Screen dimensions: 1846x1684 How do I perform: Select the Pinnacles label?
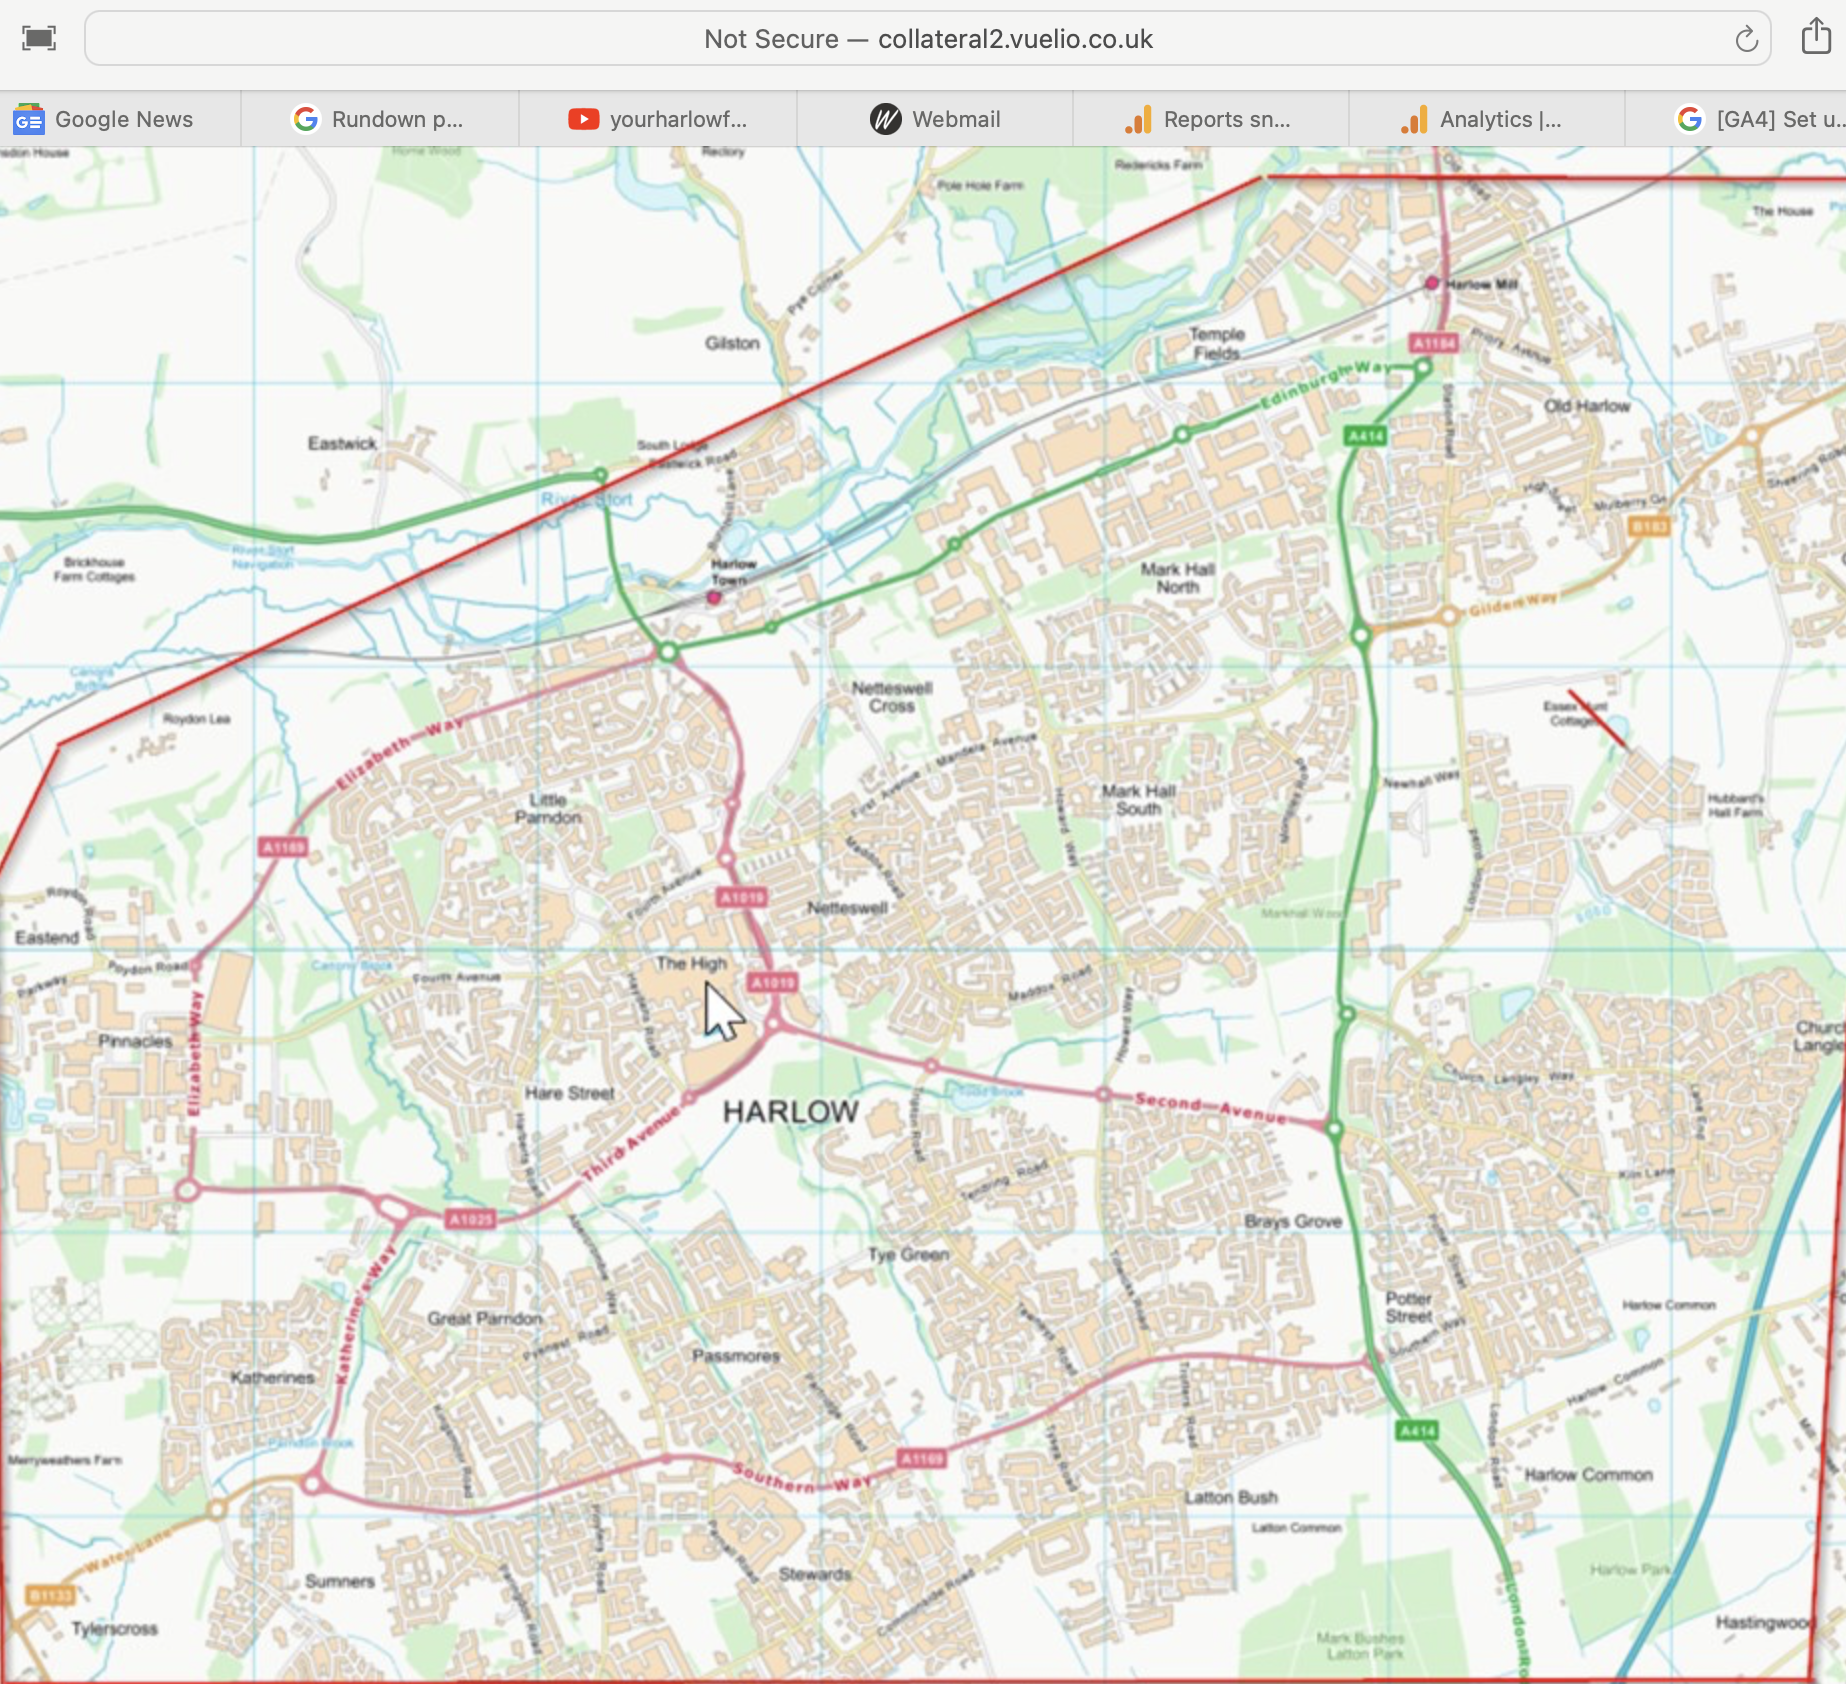coord(135,1041)
